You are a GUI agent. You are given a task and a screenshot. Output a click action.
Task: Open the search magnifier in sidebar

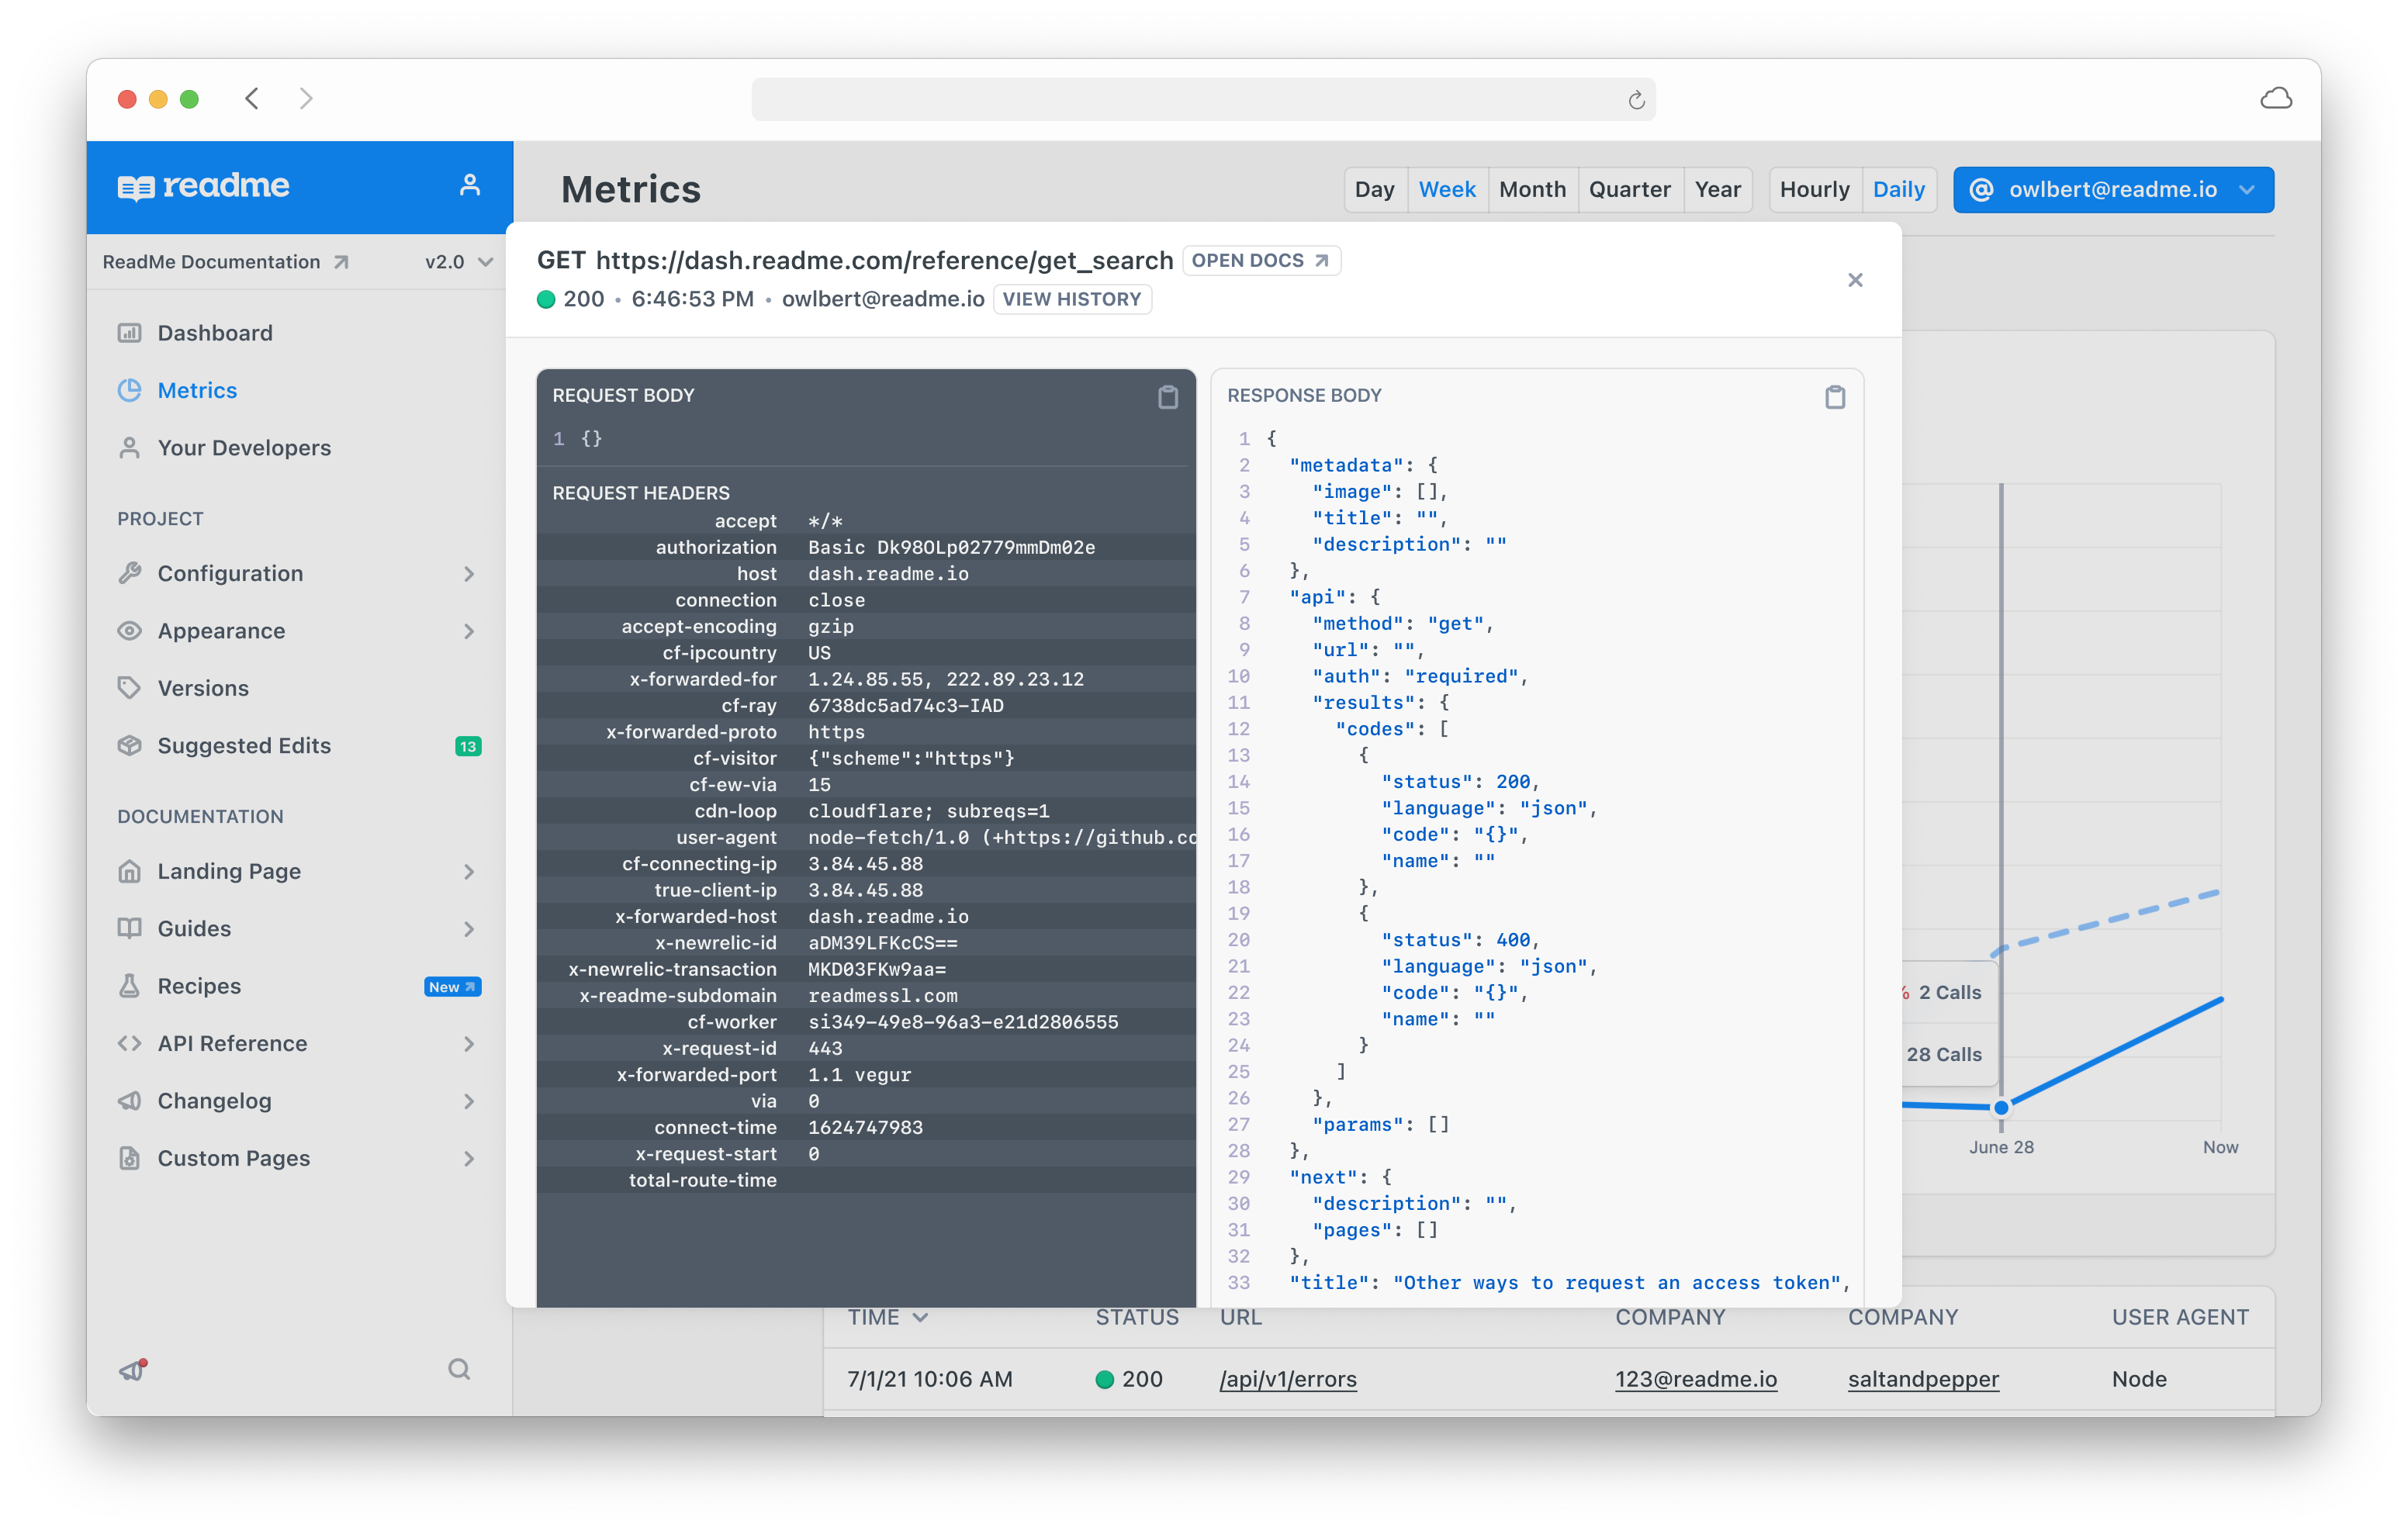coord(459,1369)
